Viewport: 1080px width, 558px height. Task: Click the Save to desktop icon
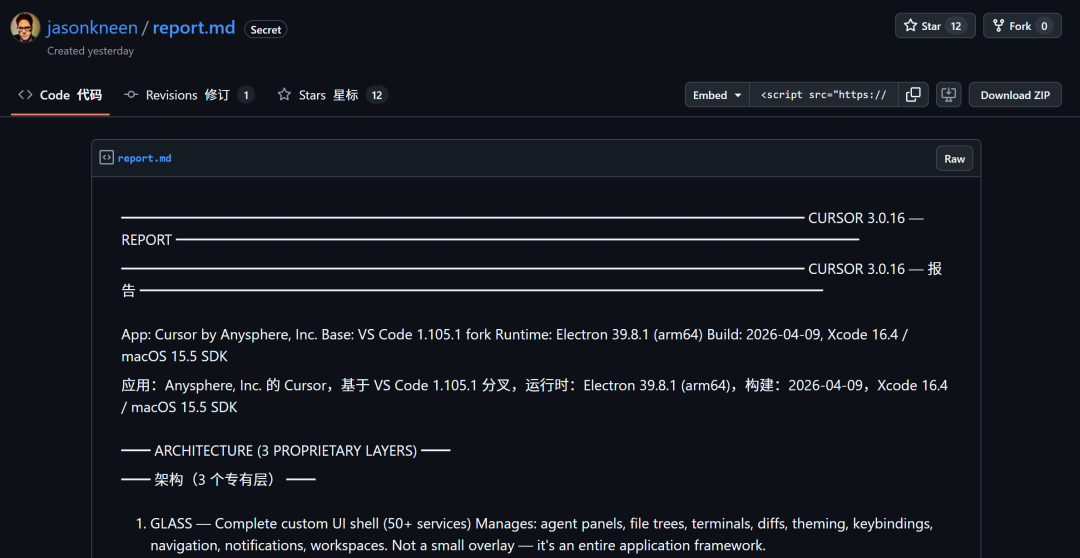pyautogui.click(x=948, y=95)
